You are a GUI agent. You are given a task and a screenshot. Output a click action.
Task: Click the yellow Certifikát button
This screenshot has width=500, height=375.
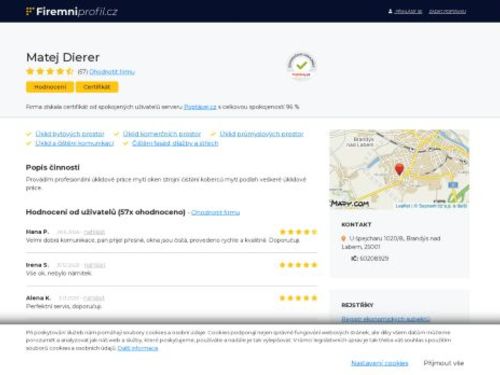click(x=97, y=87)
